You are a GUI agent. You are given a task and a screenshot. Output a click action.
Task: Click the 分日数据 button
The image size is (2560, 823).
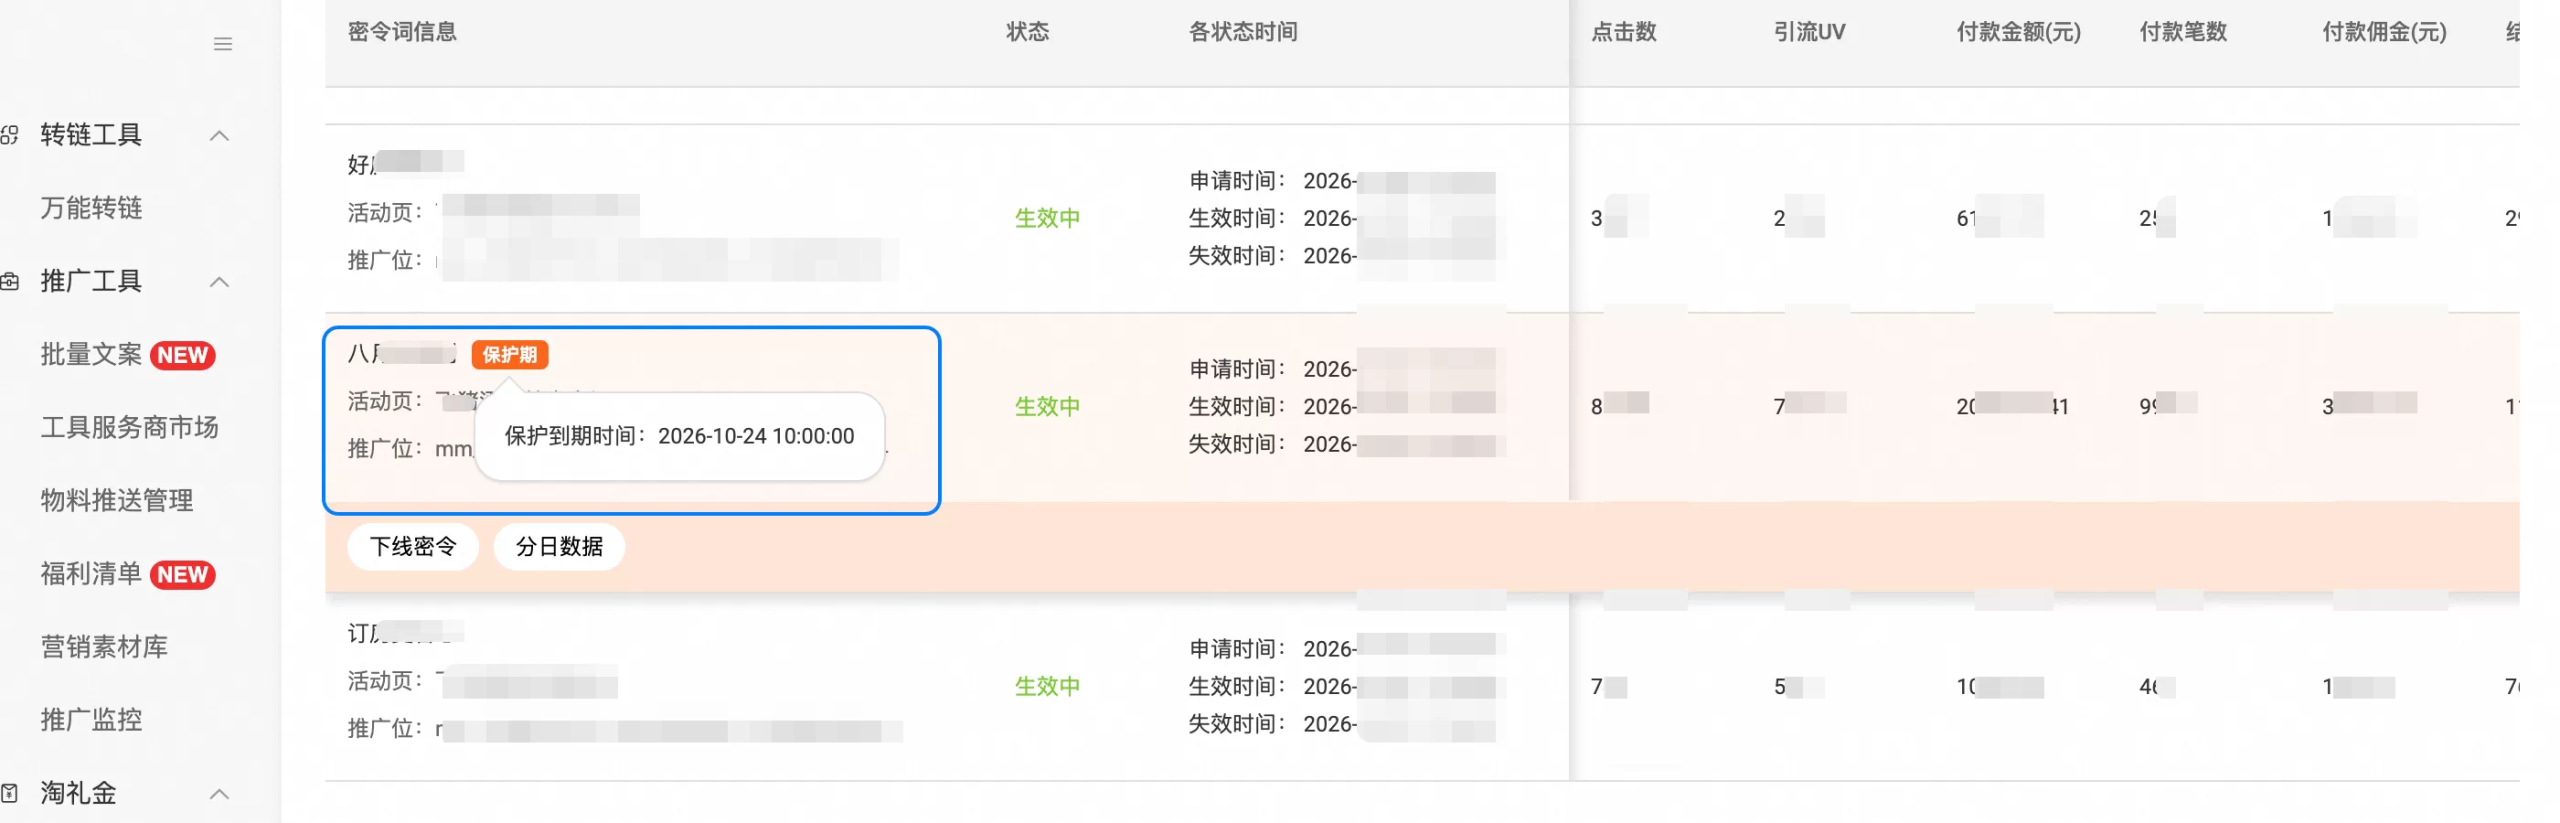tap(559, 547)
